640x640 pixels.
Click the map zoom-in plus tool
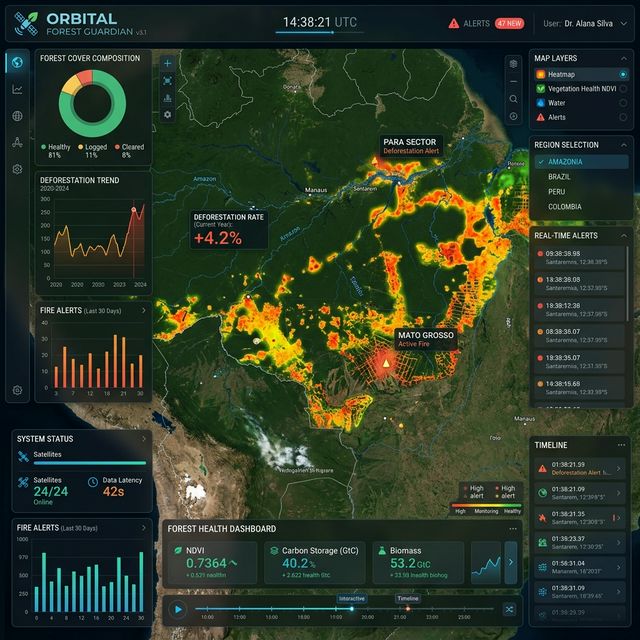pos(167,63)
